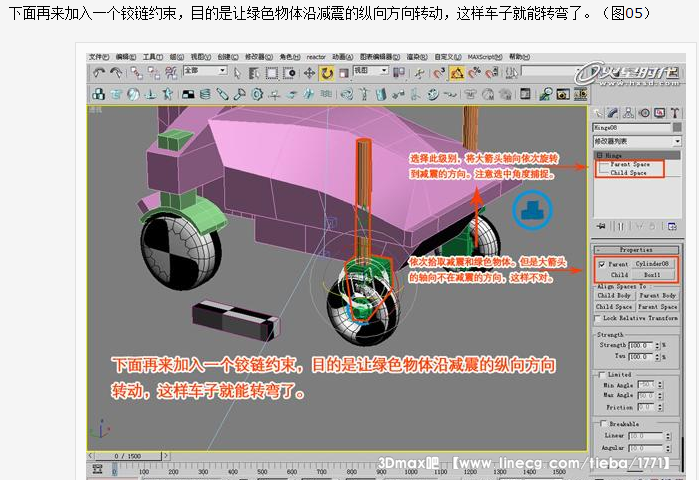699x480 pixels.
Task: Click Align Spaces To Child Space button
Action: [x=614, y=307]
